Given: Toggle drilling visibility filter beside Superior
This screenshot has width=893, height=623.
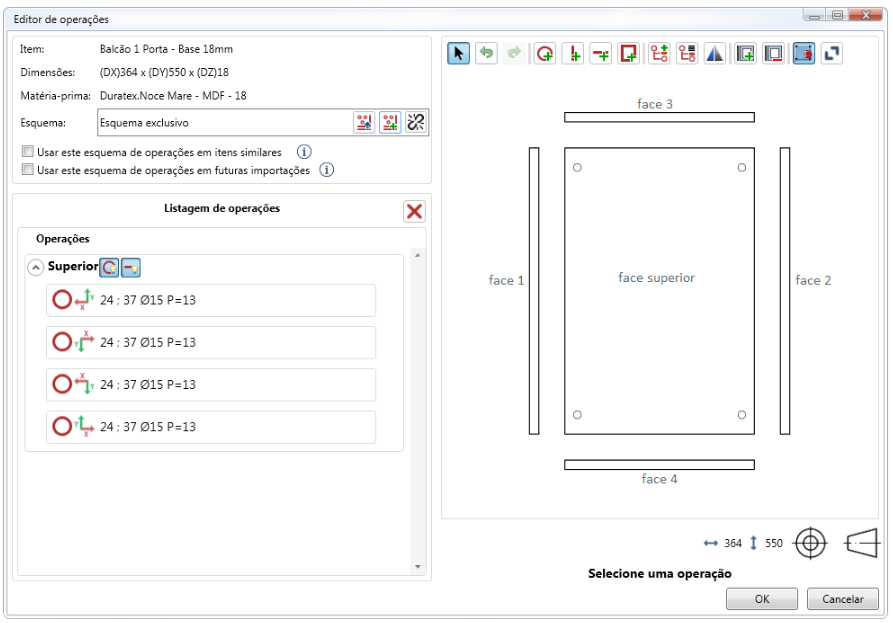Looking at the screenshot, I should 109,267.
